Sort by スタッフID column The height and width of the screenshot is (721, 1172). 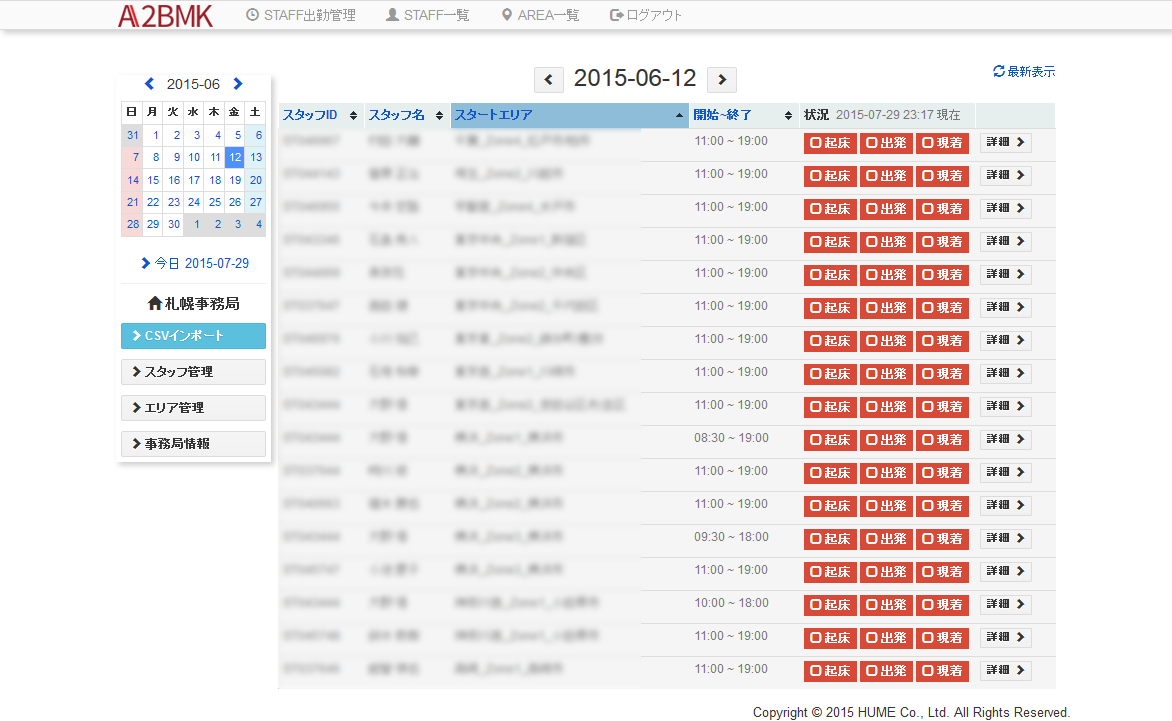pyautogui.click(x=319, y=115)
